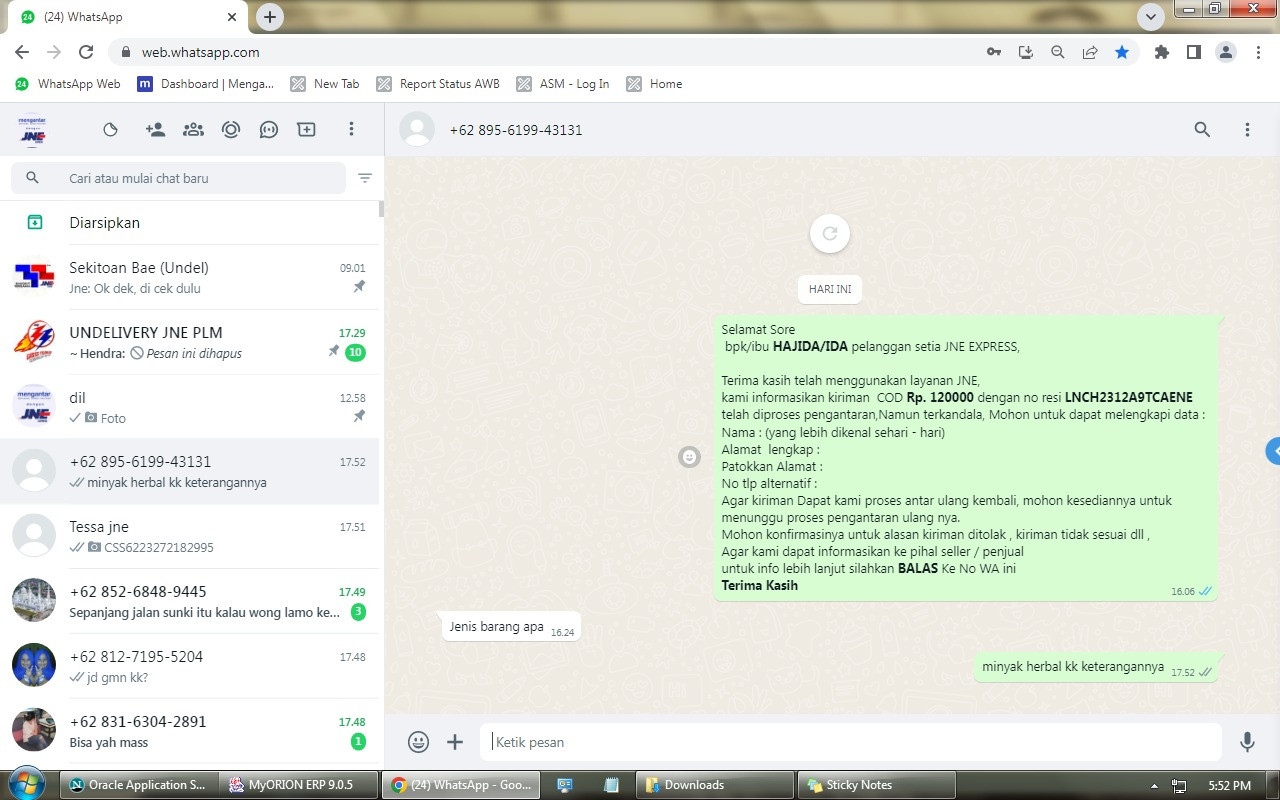This screenshot has width=1280, height=800.
Task: React to the long message with emoji icon
Action: point(689,457)
